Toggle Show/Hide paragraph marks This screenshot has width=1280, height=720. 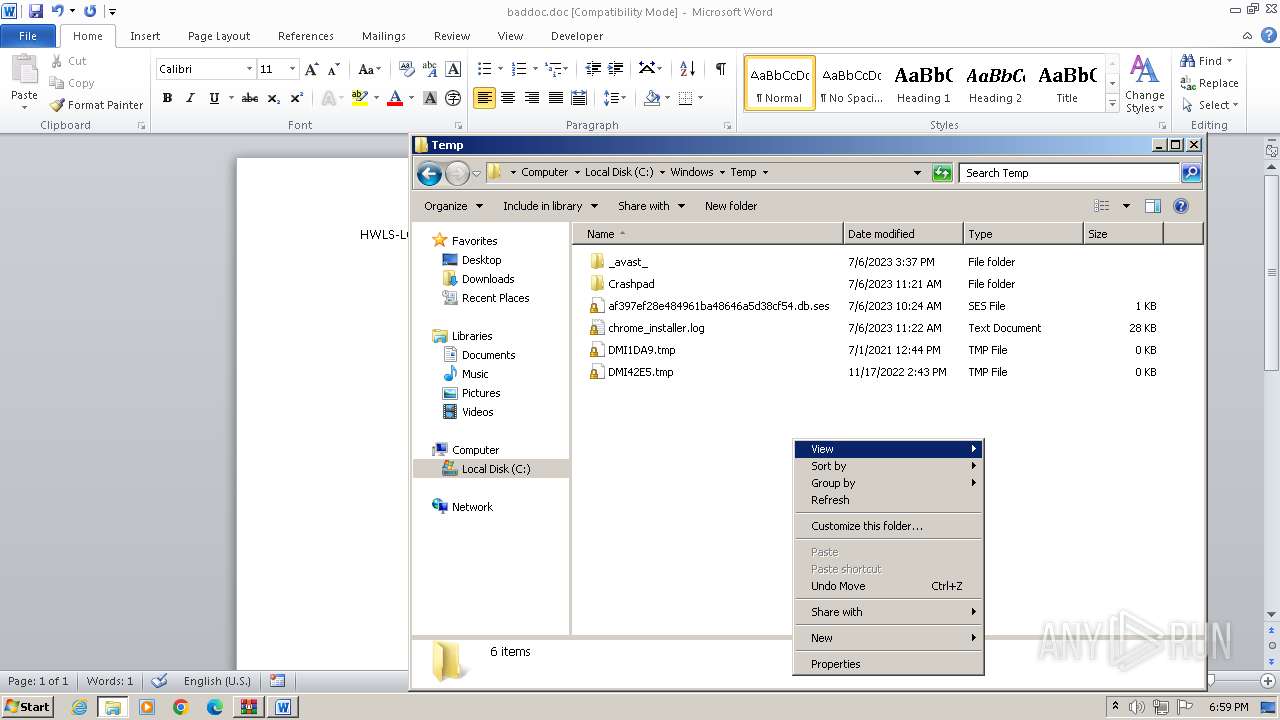720,69
